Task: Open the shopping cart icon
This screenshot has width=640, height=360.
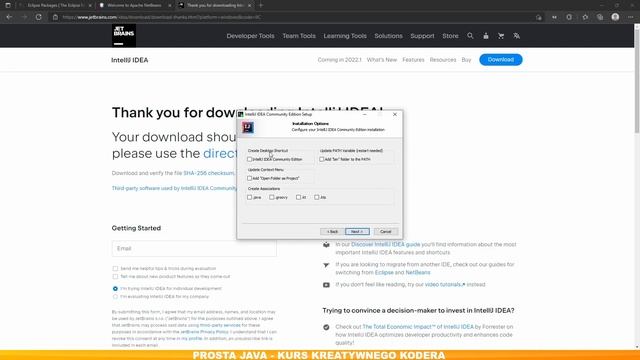Action: click(x=501, y=36)
